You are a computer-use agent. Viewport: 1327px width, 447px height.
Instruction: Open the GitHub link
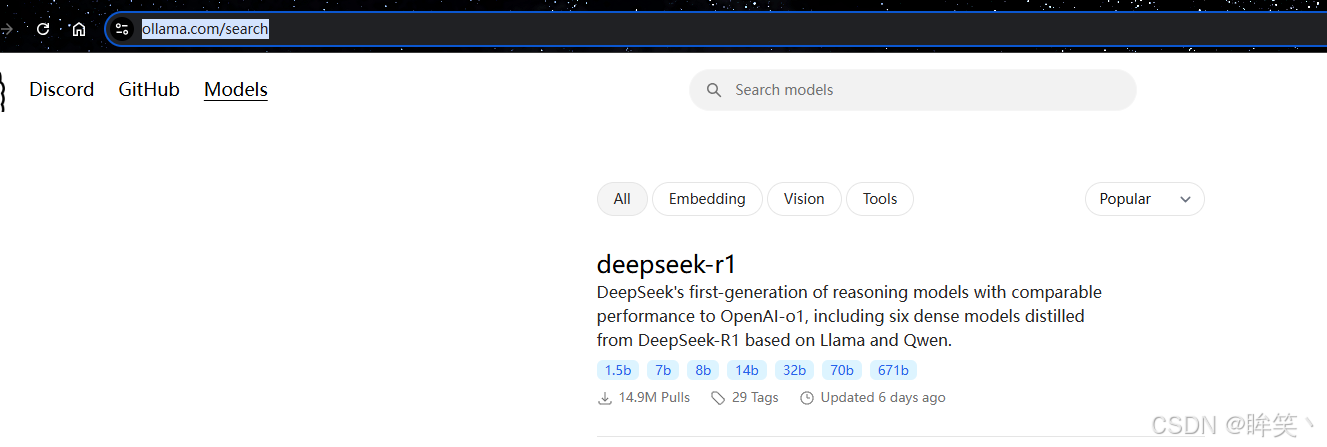[x=149, y=89]
